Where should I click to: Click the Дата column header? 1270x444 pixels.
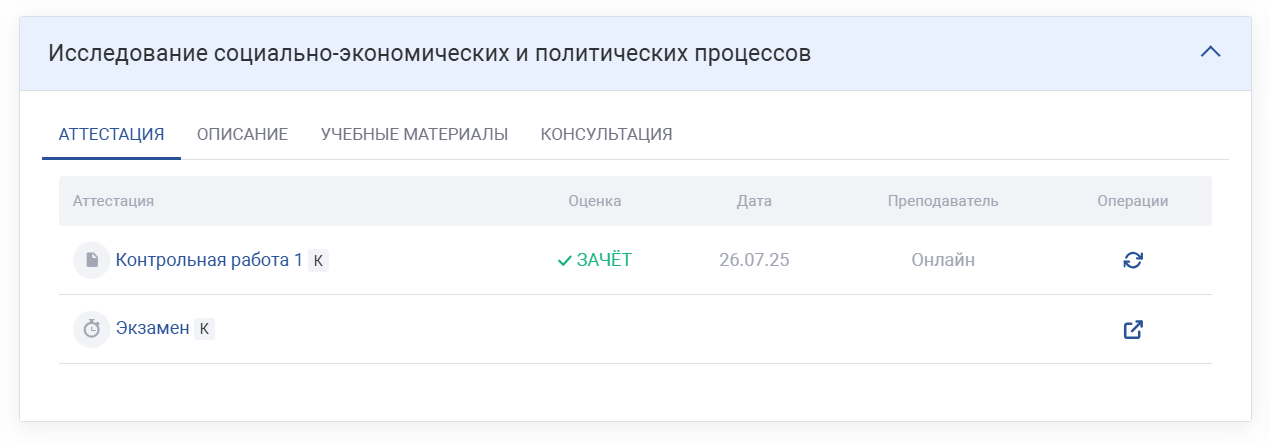coord(754,201)
